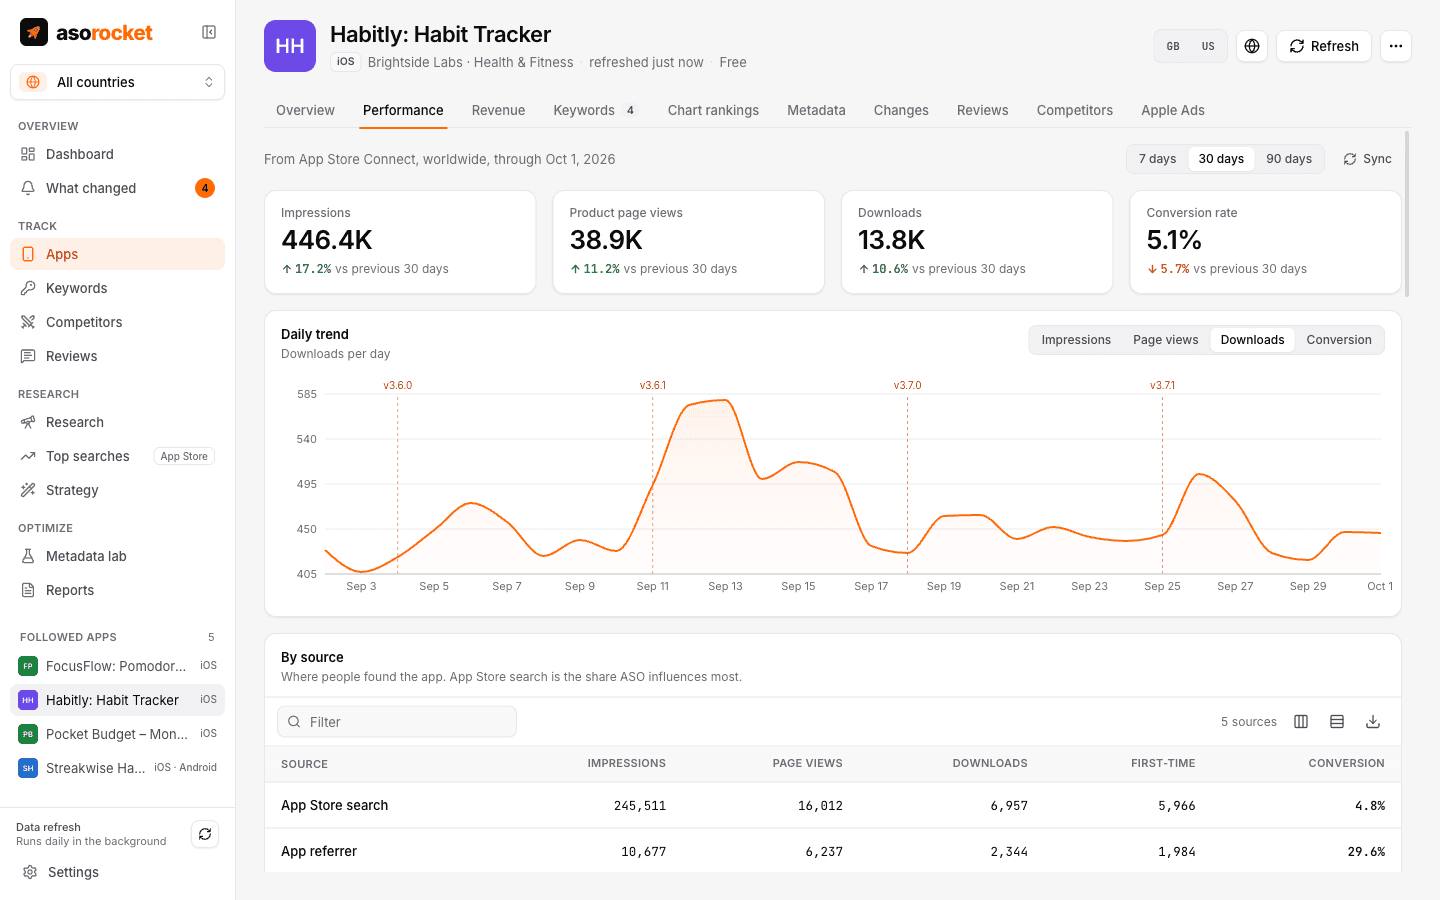The height and width of the screenshot is (900, 1440).
Task: Open the All countries dropdown
Action: pos(117,82)
